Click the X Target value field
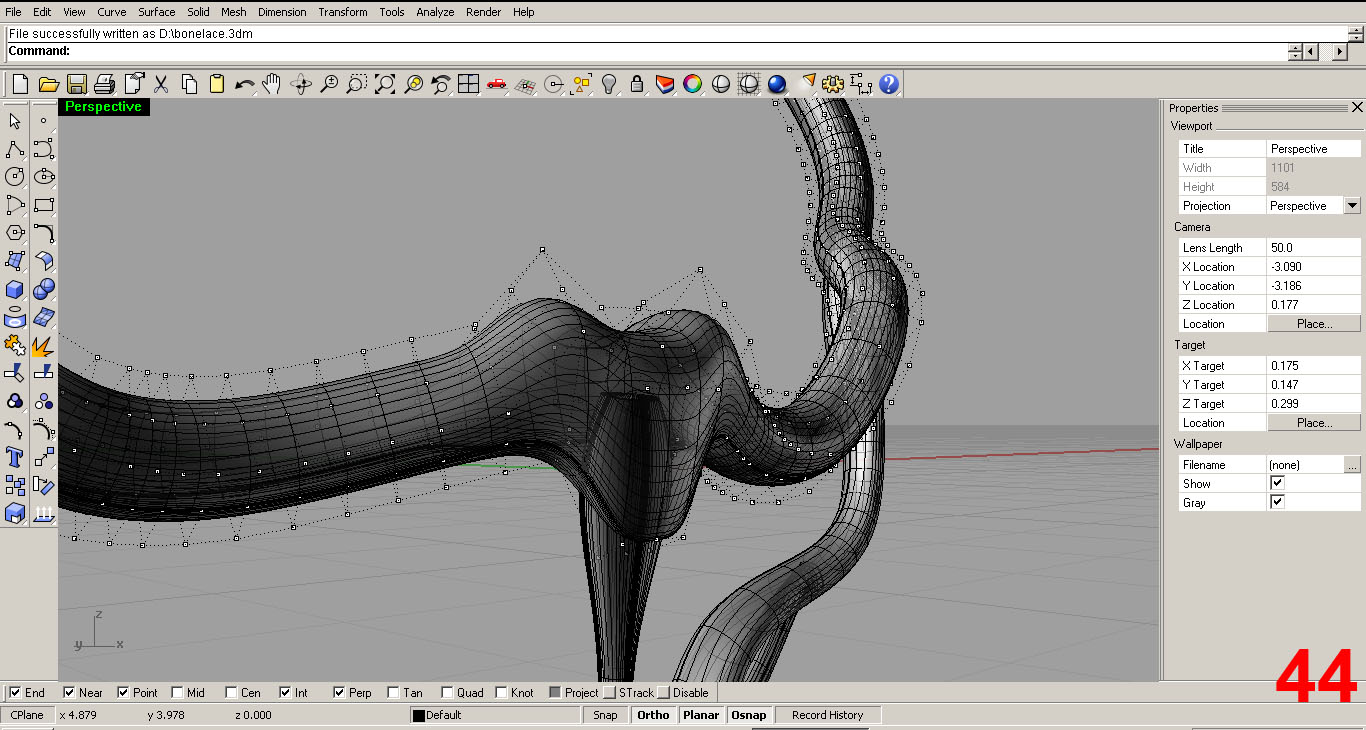Viewport: 1366px width, 730px height. [x=1314, y=366]
